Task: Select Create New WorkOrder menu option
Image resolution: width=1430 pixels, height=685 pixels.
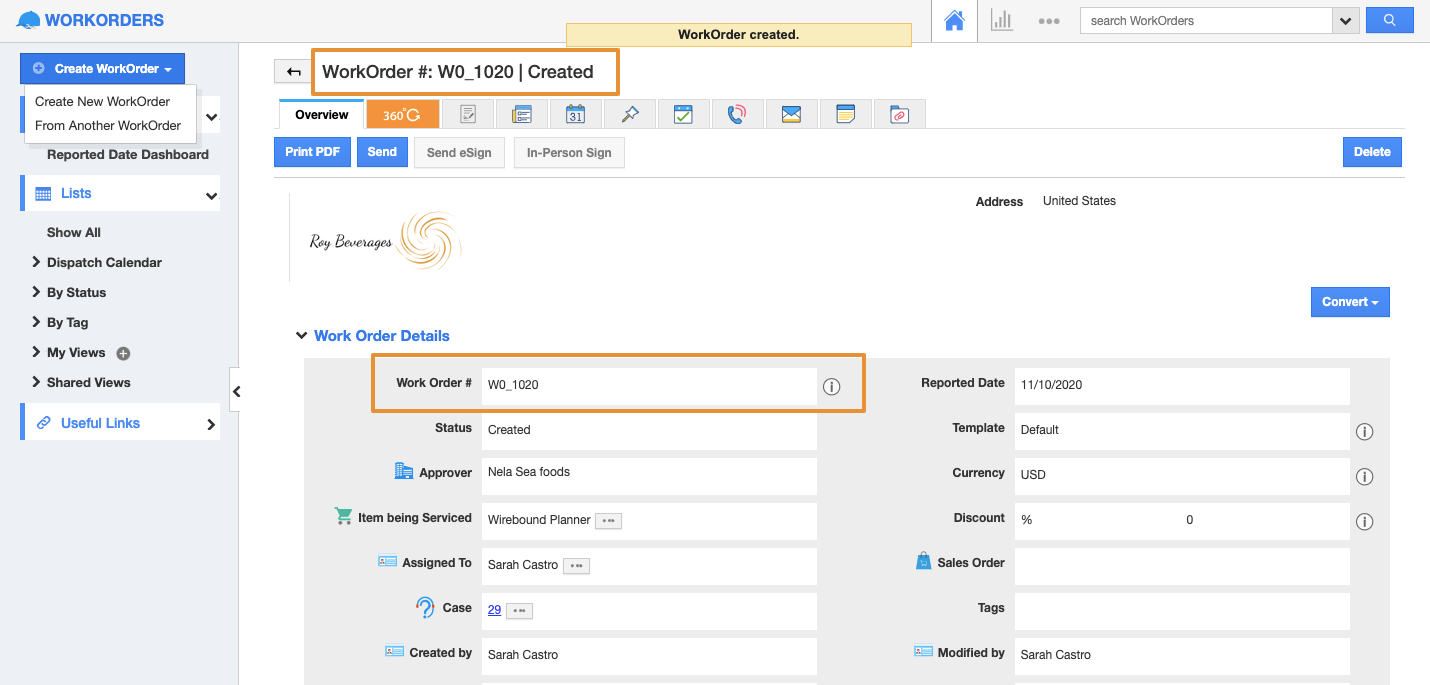Action: [x=102, y=102]
